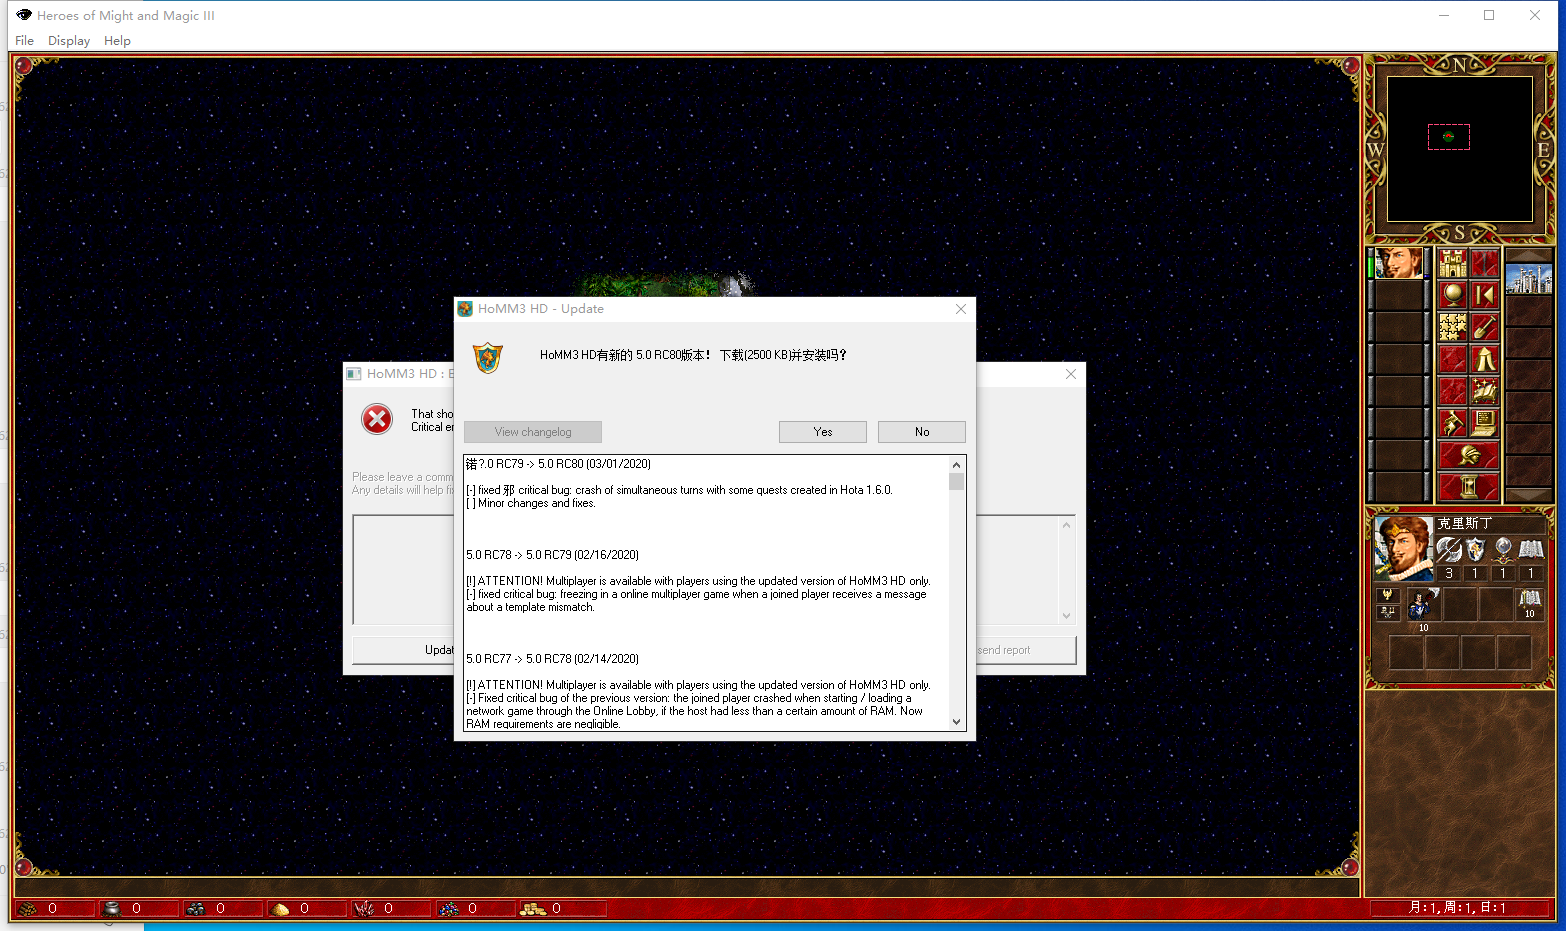This screenshot has width=1566, height=931.
Task: Click the ore resource icon
Action: [196, 909]
